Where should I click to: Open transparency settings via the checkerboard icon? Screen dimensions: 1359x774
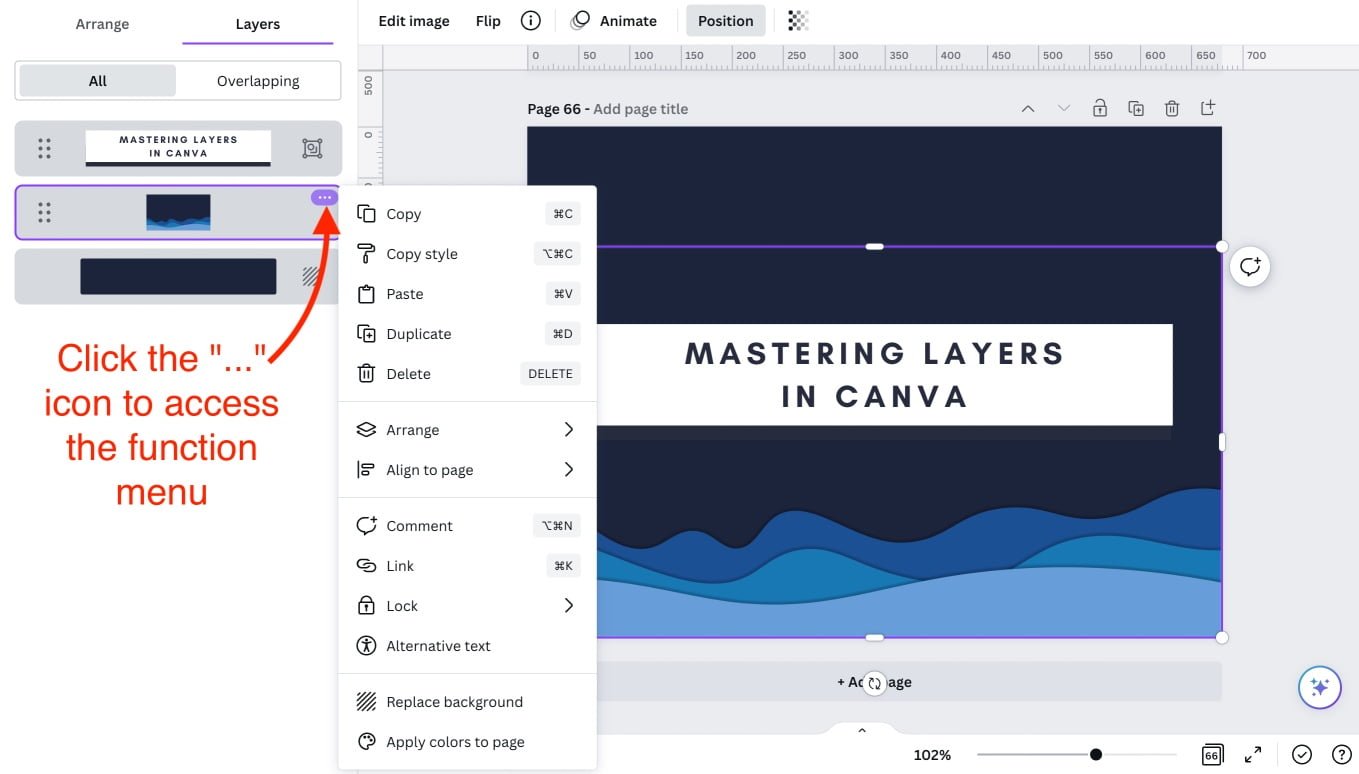click(x=797, y=20)
